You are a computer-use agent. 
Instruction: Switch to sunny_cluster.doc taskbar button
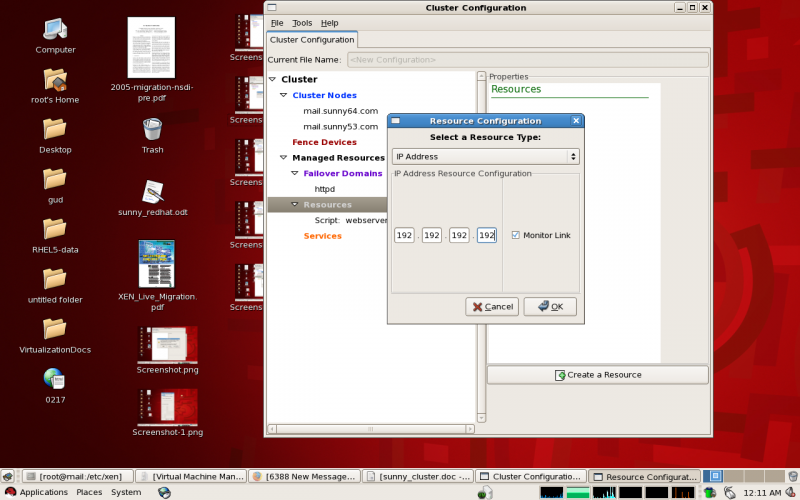click(x=418, y=477)
